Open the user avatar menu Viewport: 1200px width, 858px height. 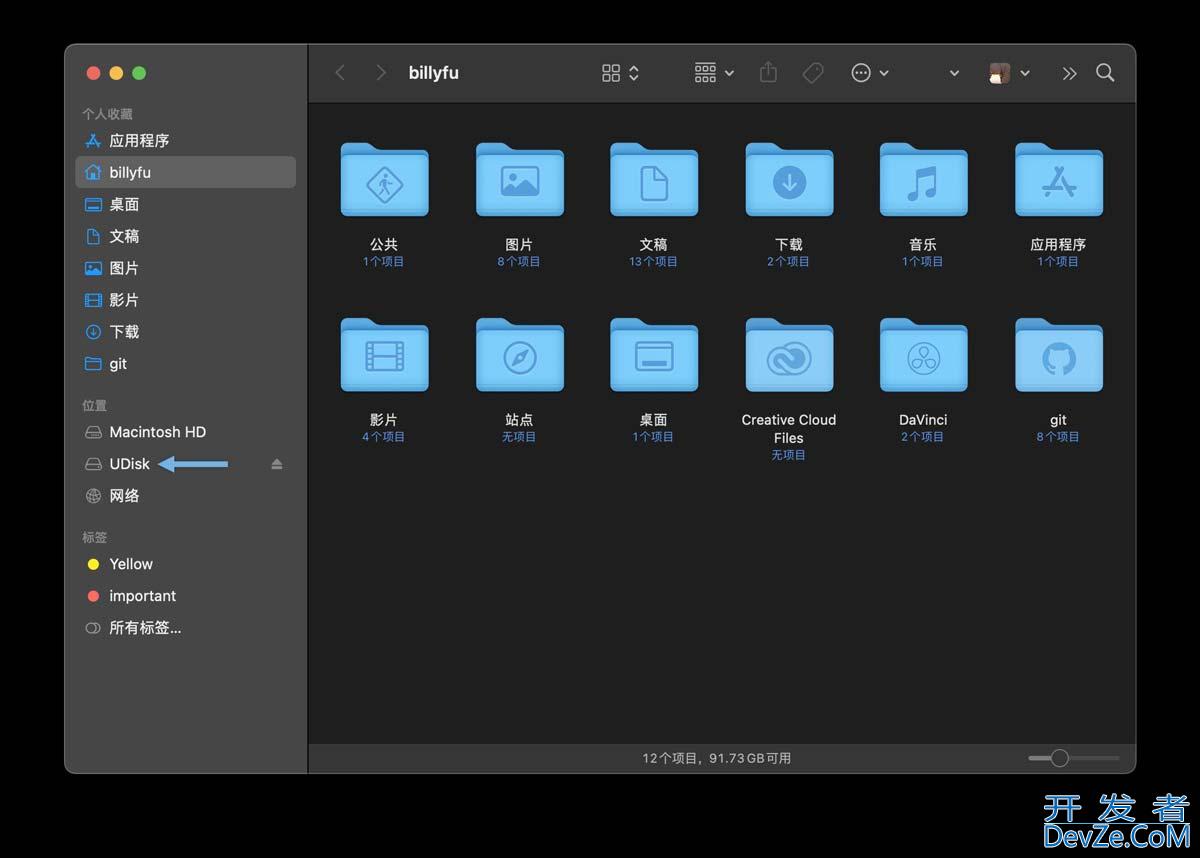click(1009, 73)
